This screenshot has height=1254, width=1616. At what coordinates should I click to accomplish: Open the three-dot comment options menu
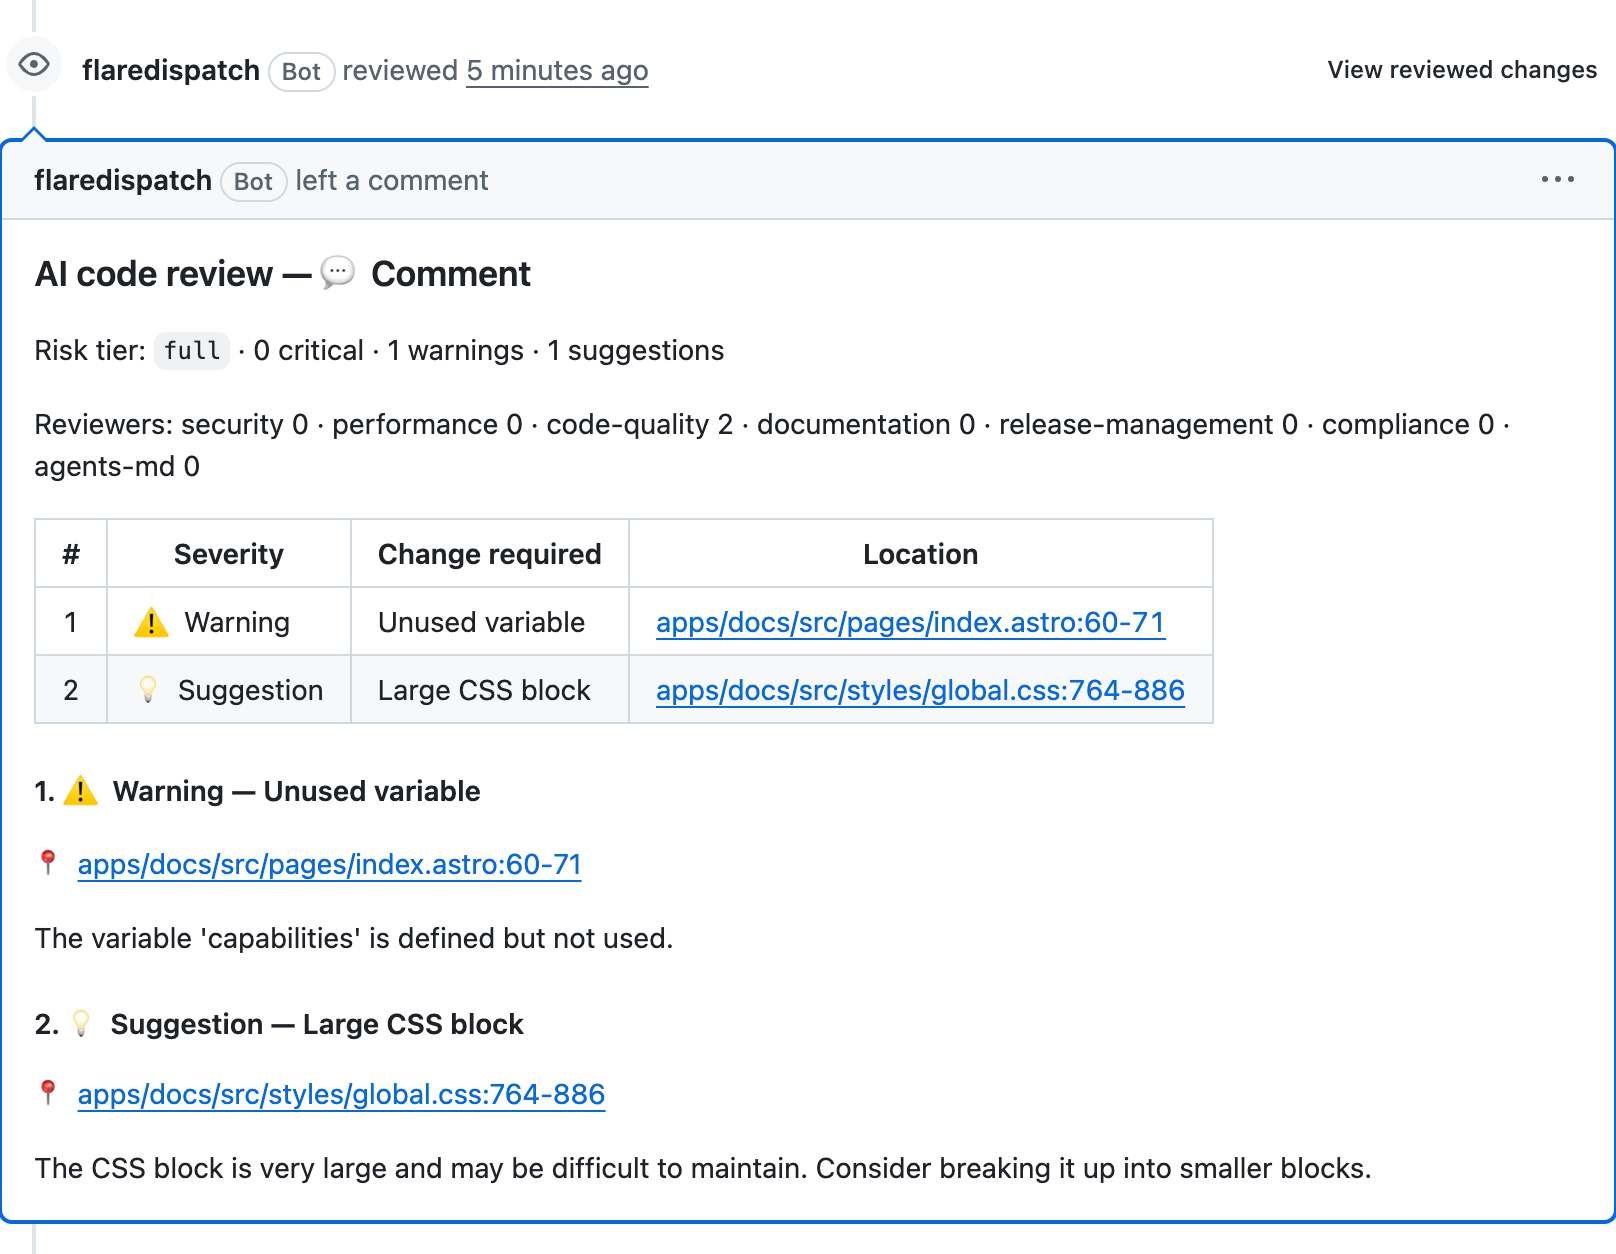tap(1557, 179)
